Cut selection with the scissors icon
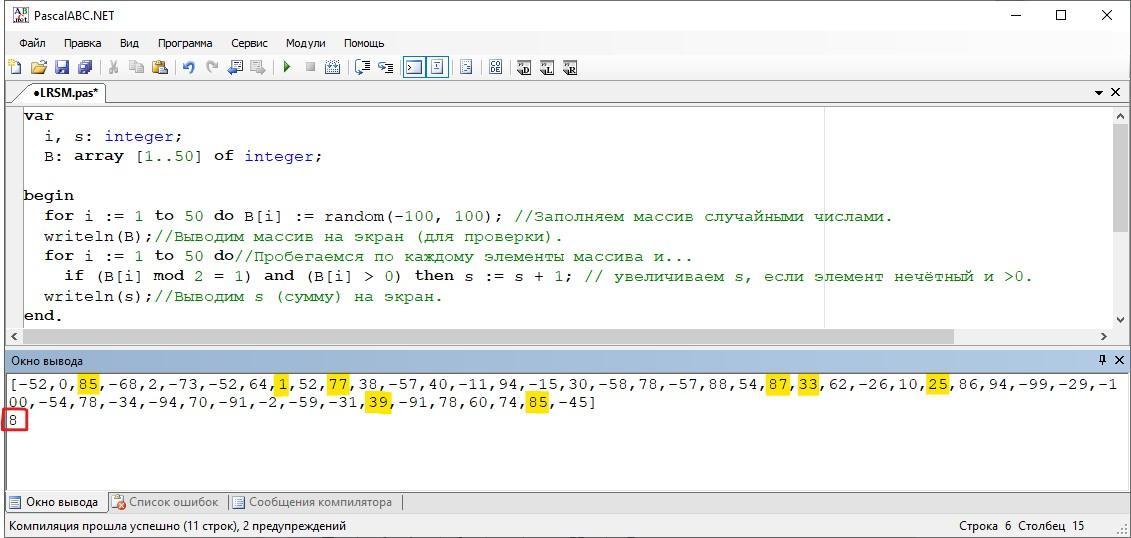 pyautogui.click(x=113, y=67)
